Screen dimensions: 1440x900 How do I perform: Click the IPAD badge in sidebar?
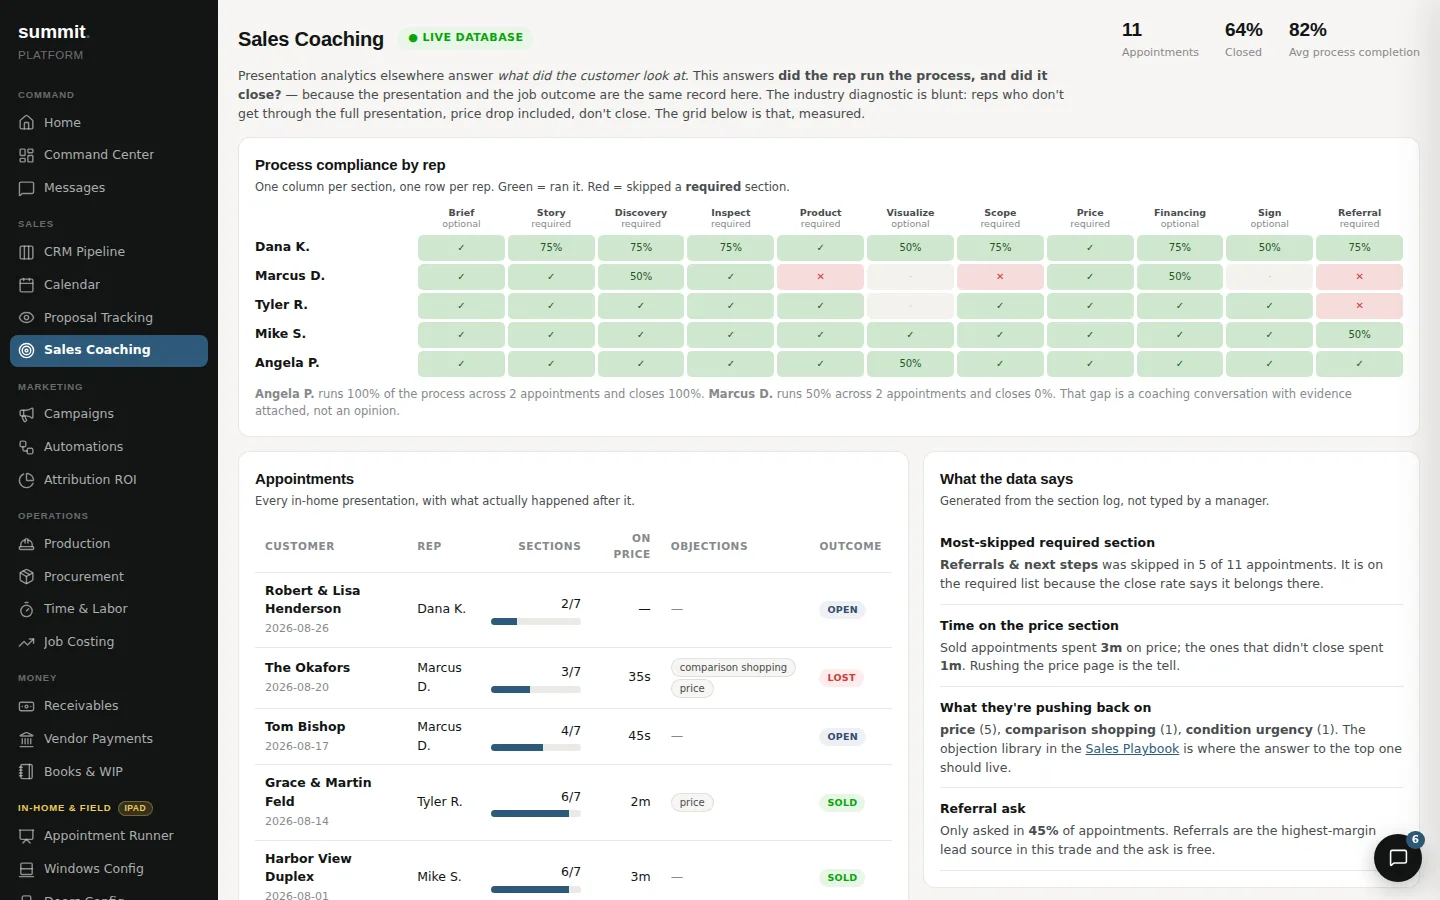(135, 808)
